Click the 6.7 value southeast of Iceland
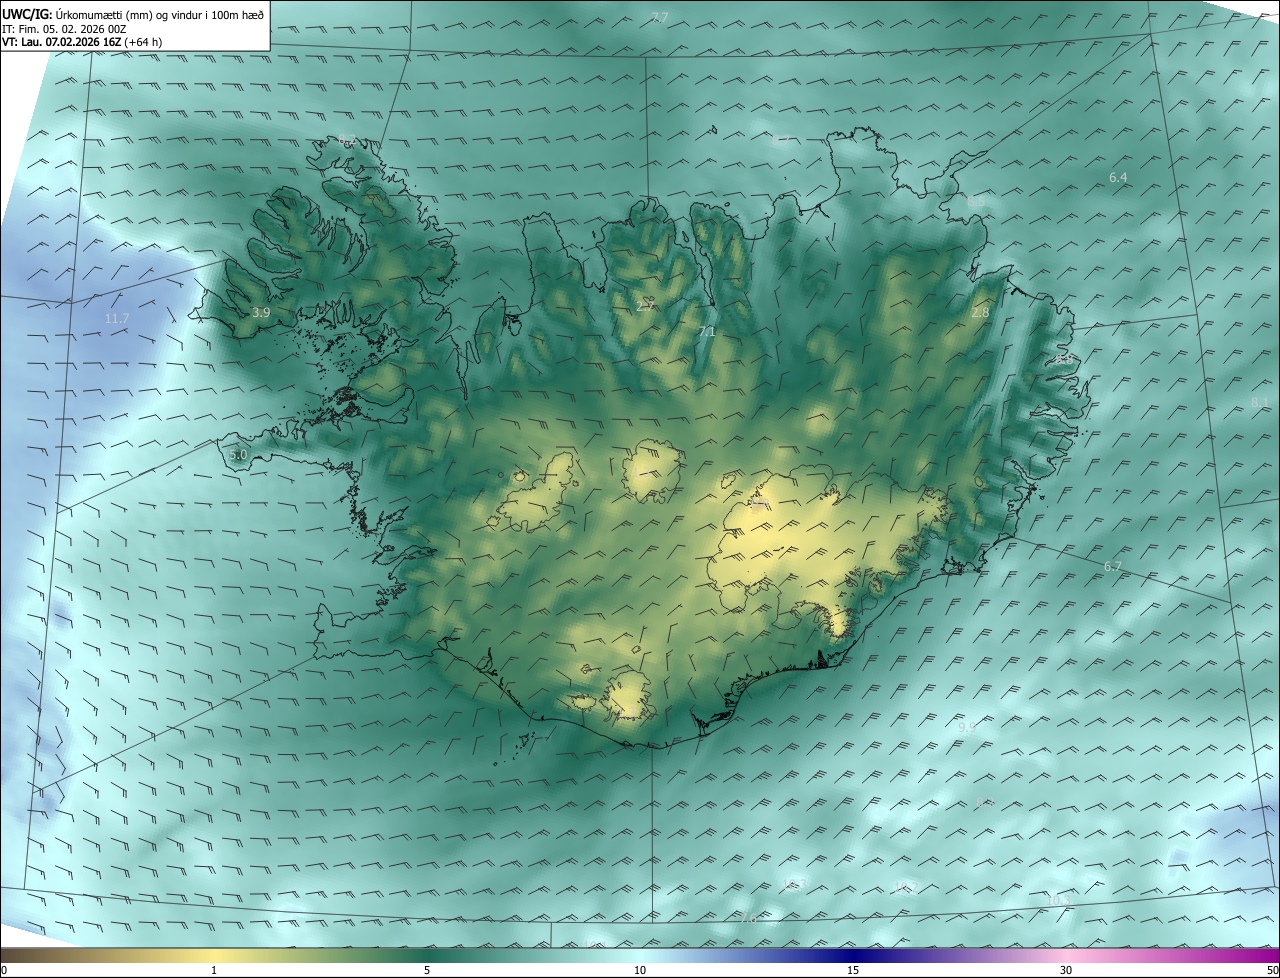 click(1113, 567)
